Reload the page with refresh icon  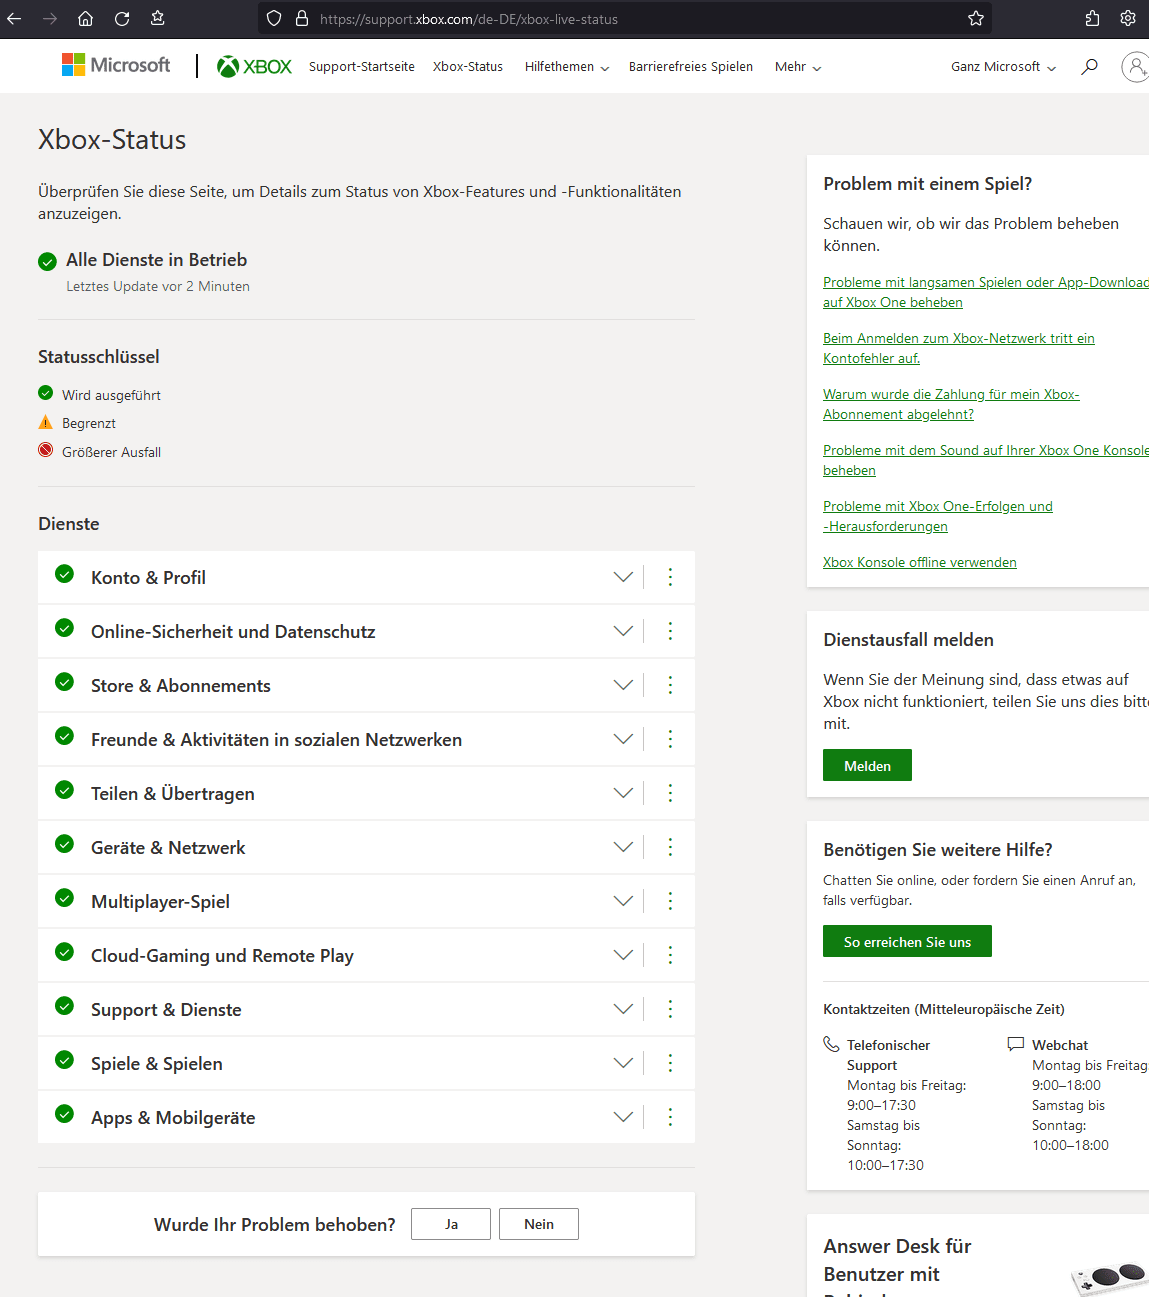(122, 18)
